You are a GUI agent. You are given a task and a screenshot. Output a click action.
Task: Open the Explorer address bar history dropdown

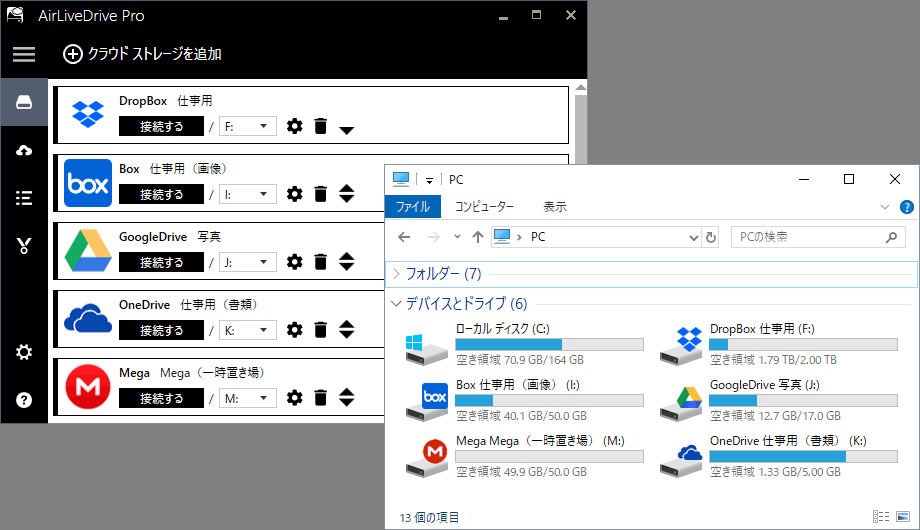(x=694, y=237)
